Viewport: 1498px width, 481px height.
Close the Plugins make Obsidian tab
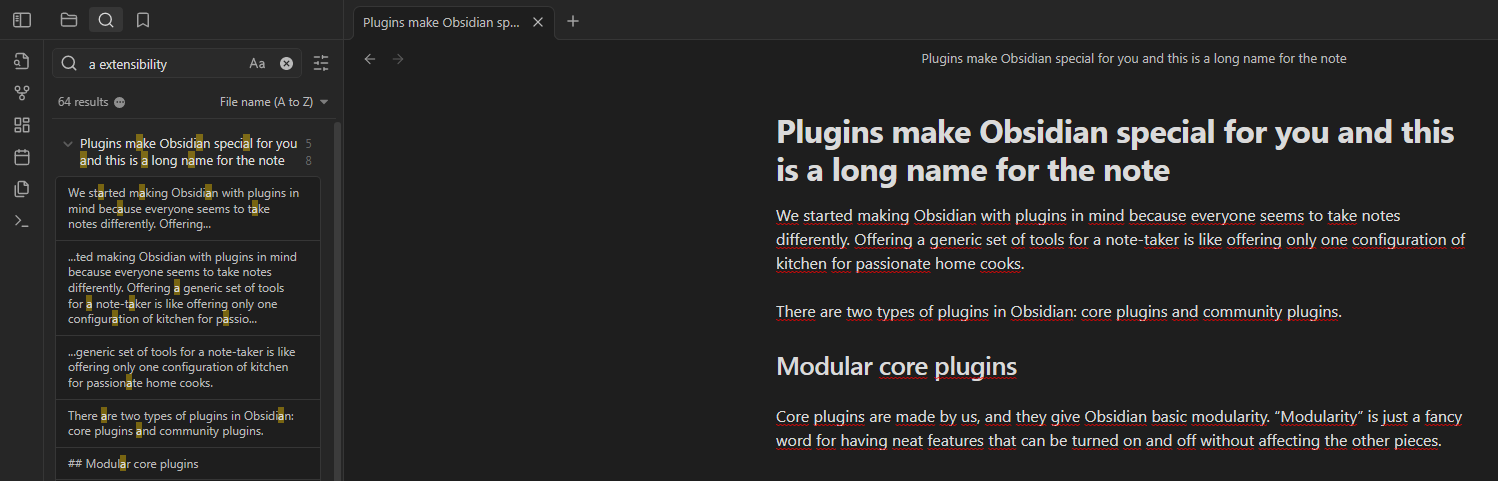point(538,22)
